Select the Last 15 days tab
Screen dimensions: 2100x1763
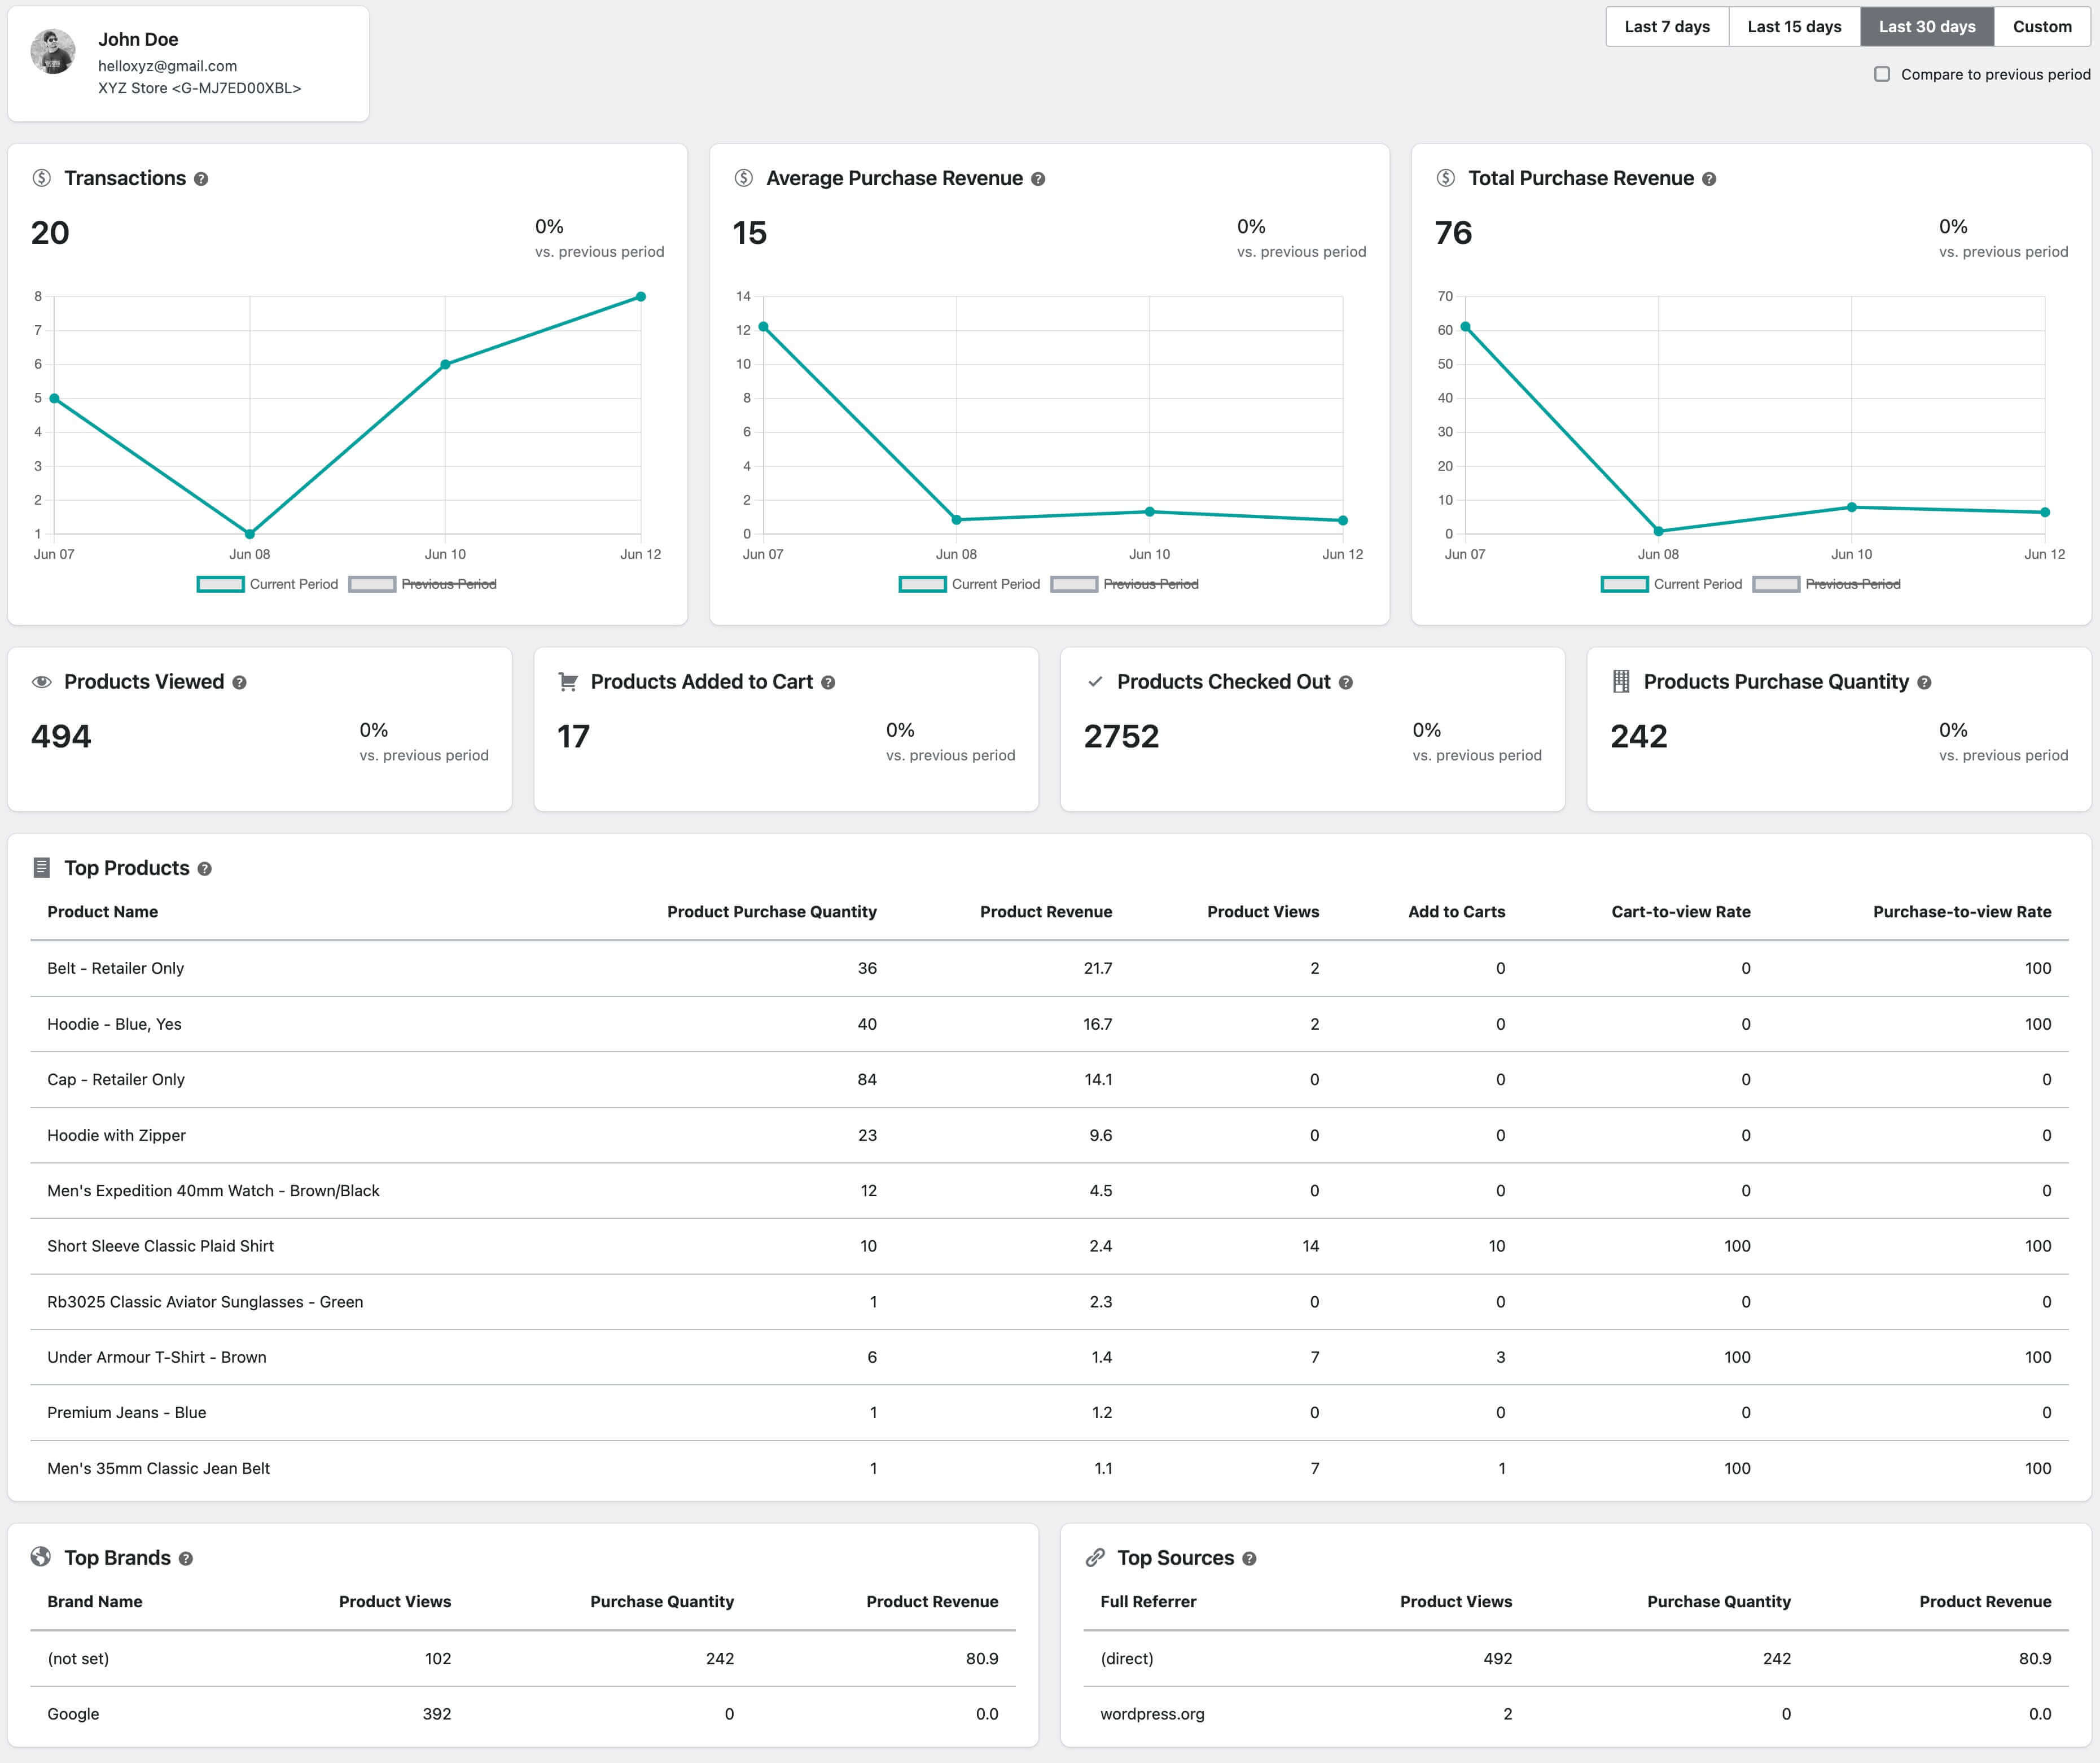pos(1794,27)
